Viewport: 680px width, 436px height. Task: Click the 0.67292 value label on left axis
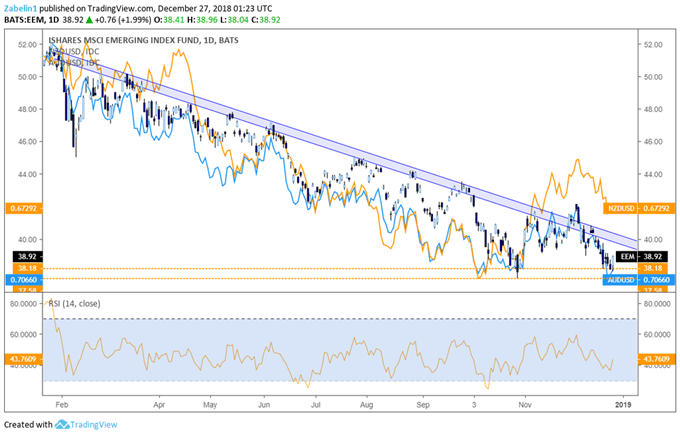point(24,208)
